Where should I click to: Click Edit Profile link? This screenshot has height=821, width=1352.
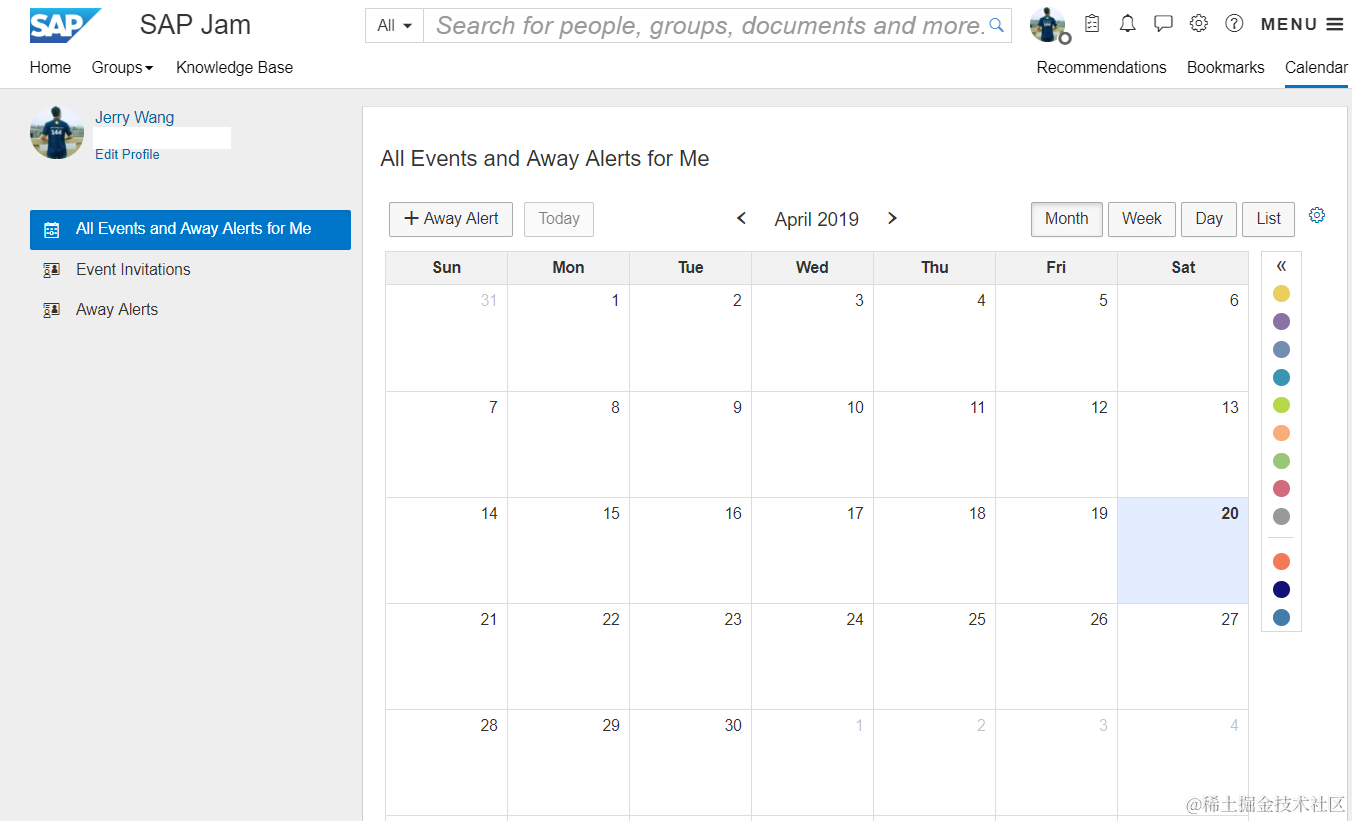coord(127,154)
